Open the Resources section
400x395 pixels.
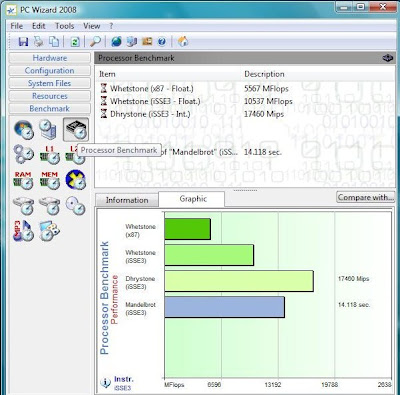50,96
